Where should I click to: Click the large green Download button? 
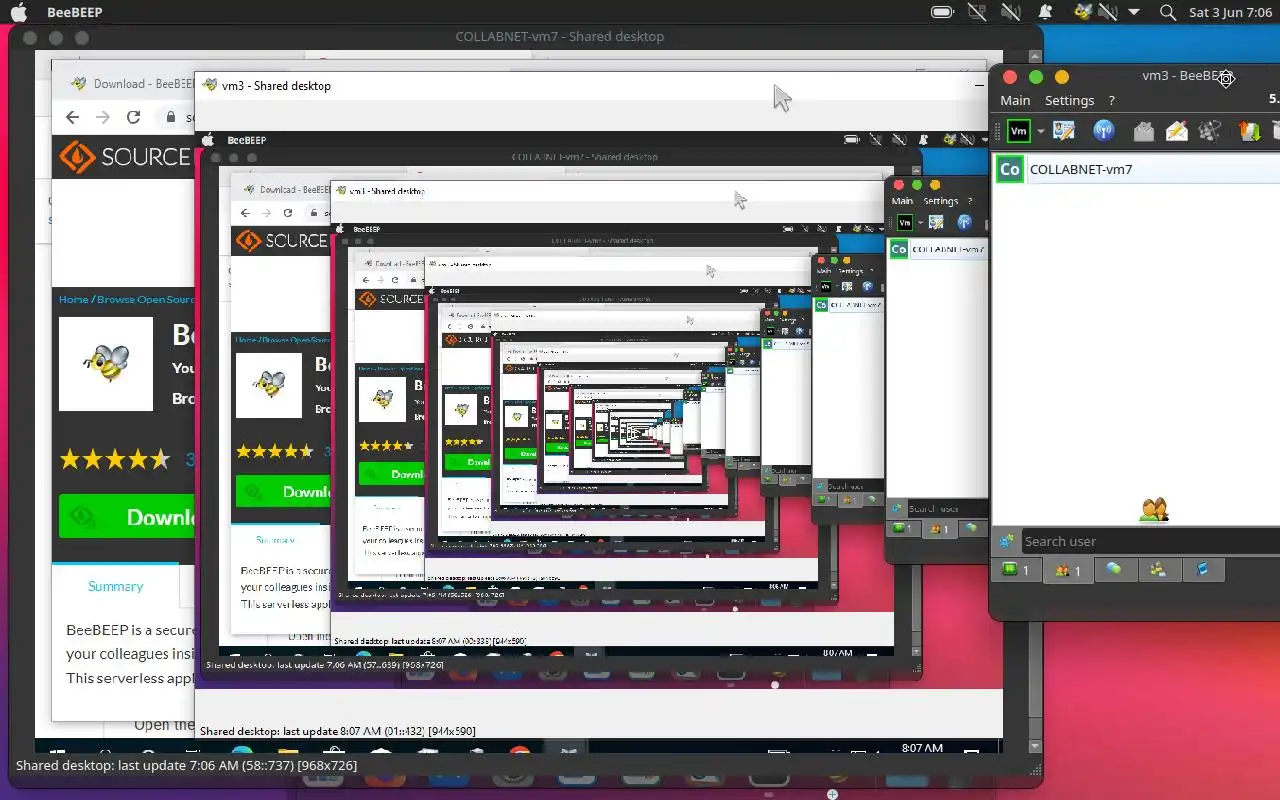[x=127, y=517]
